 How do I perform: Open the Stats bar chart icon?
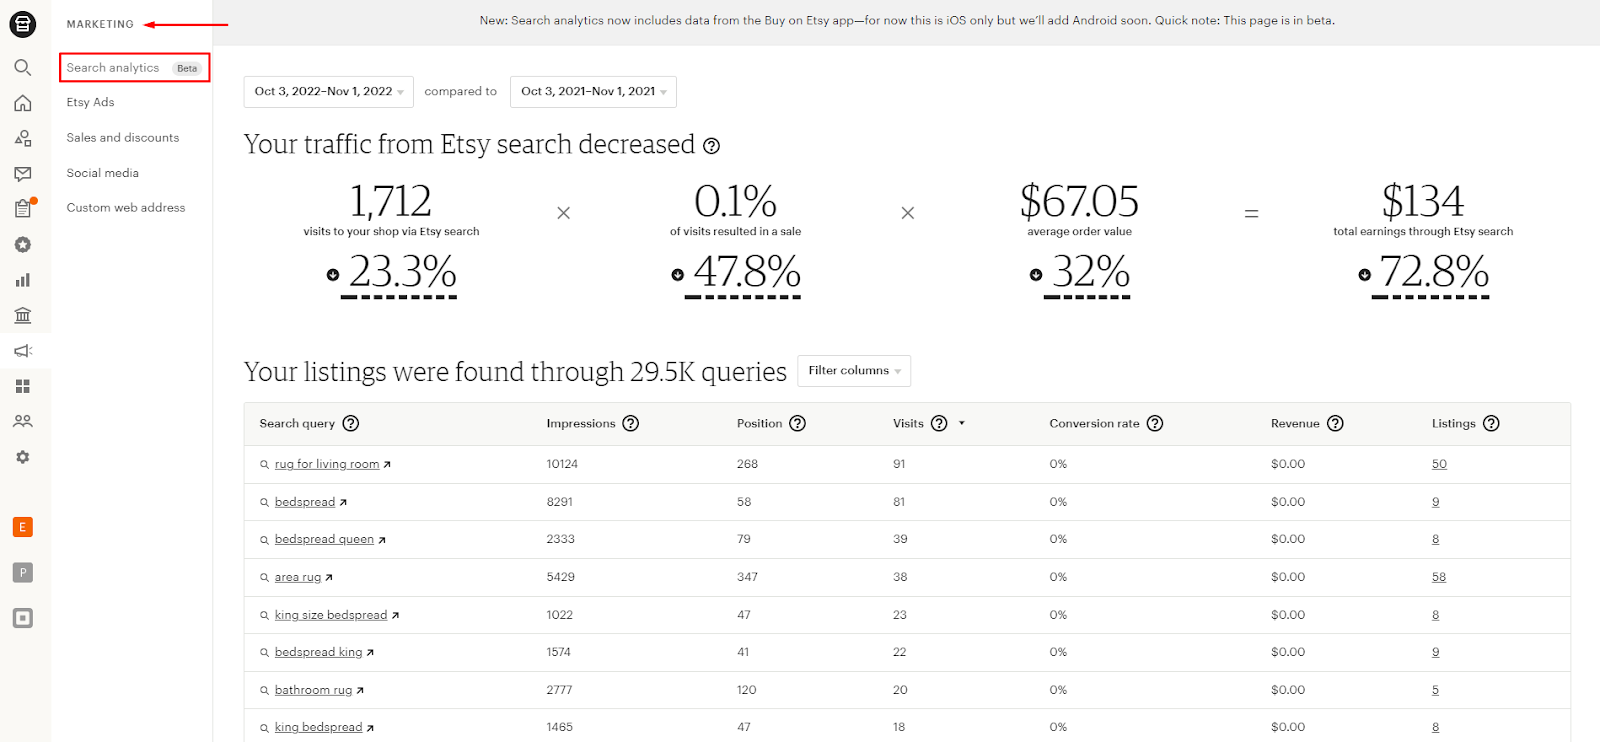click(22, 280)
